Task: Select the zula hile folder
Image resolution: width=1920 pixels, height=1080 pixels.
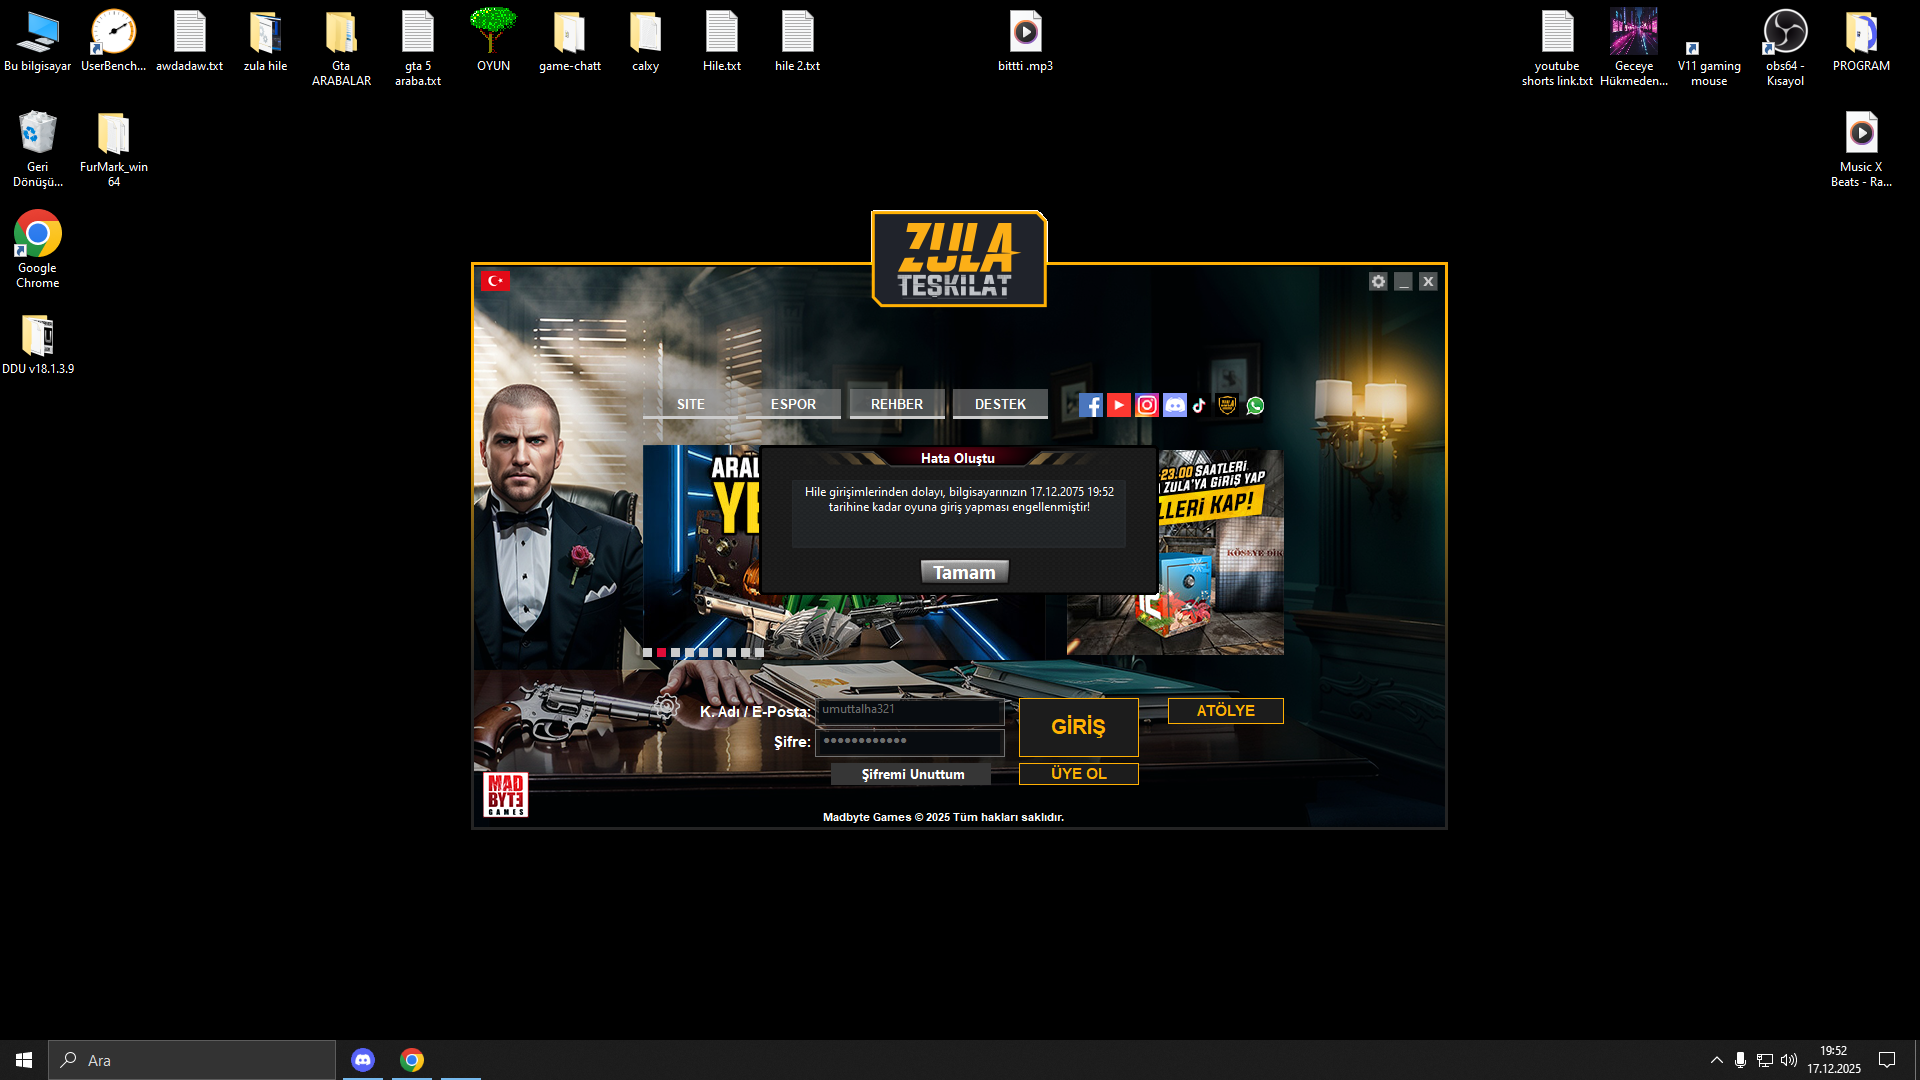Action: [x=265, y=41]
